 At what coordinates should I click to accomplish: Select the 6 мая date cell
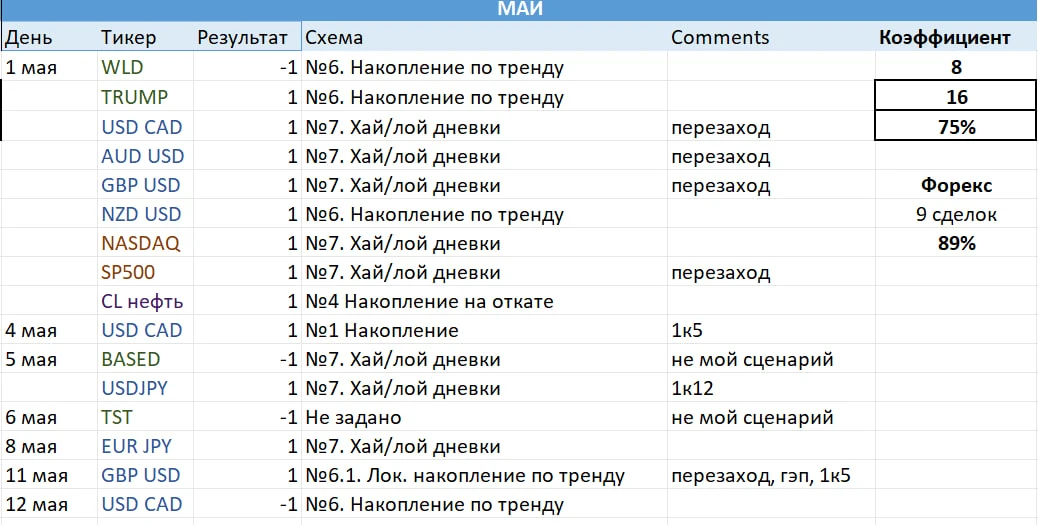(49, 417)
